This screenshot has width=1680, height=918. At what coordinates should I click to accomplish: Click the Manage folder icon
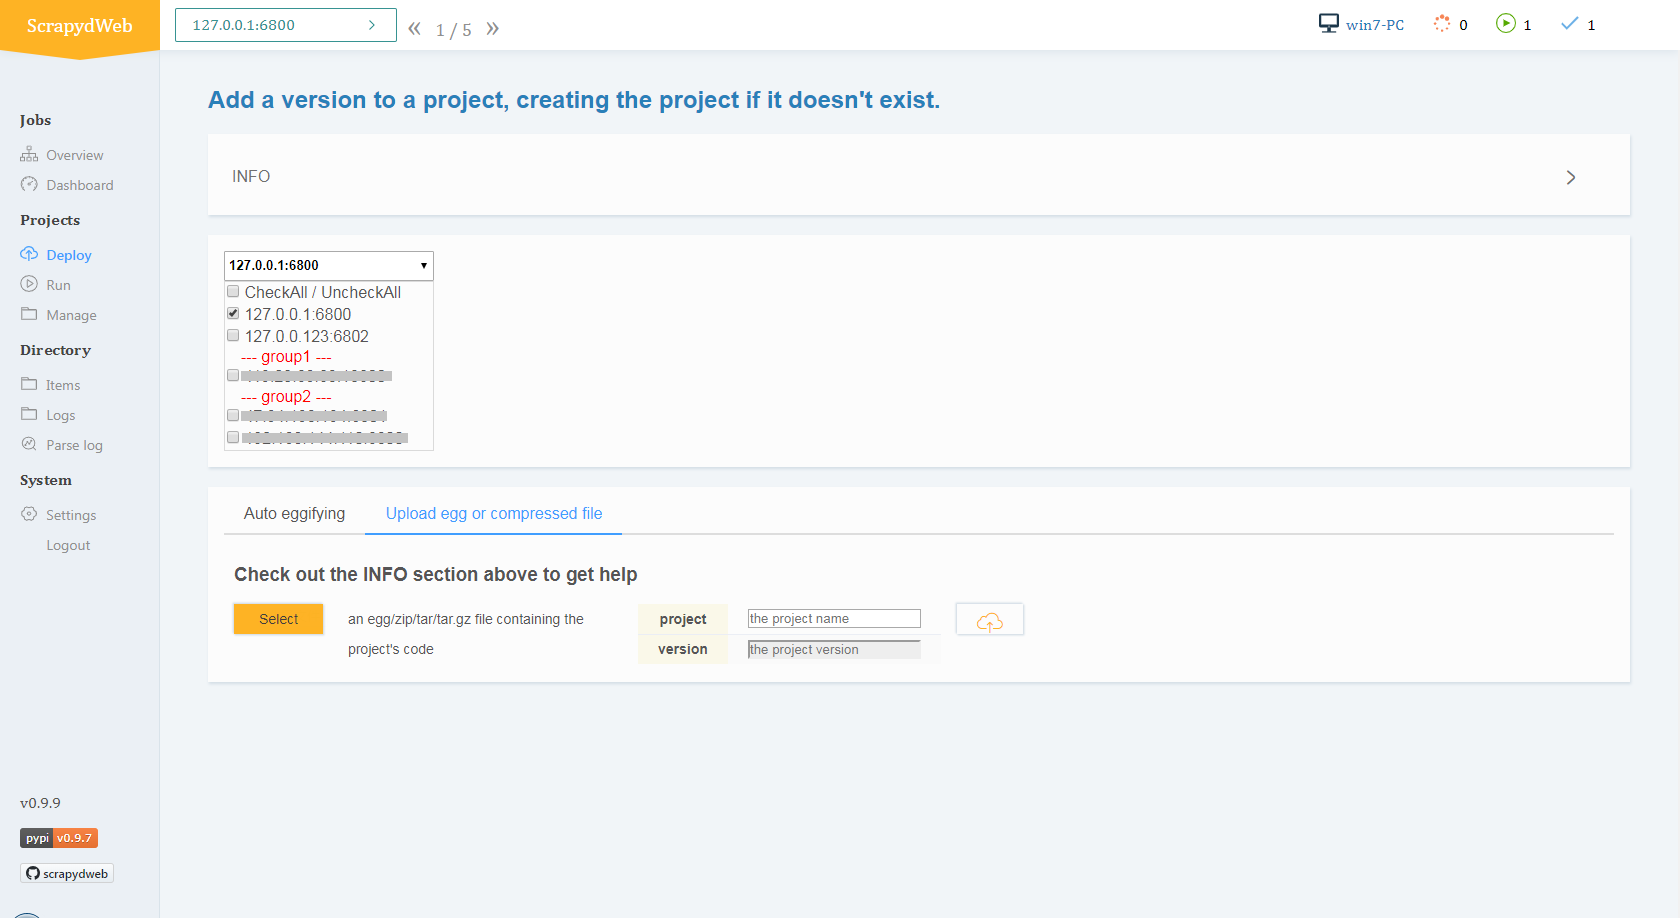click(x=29, y=314)
